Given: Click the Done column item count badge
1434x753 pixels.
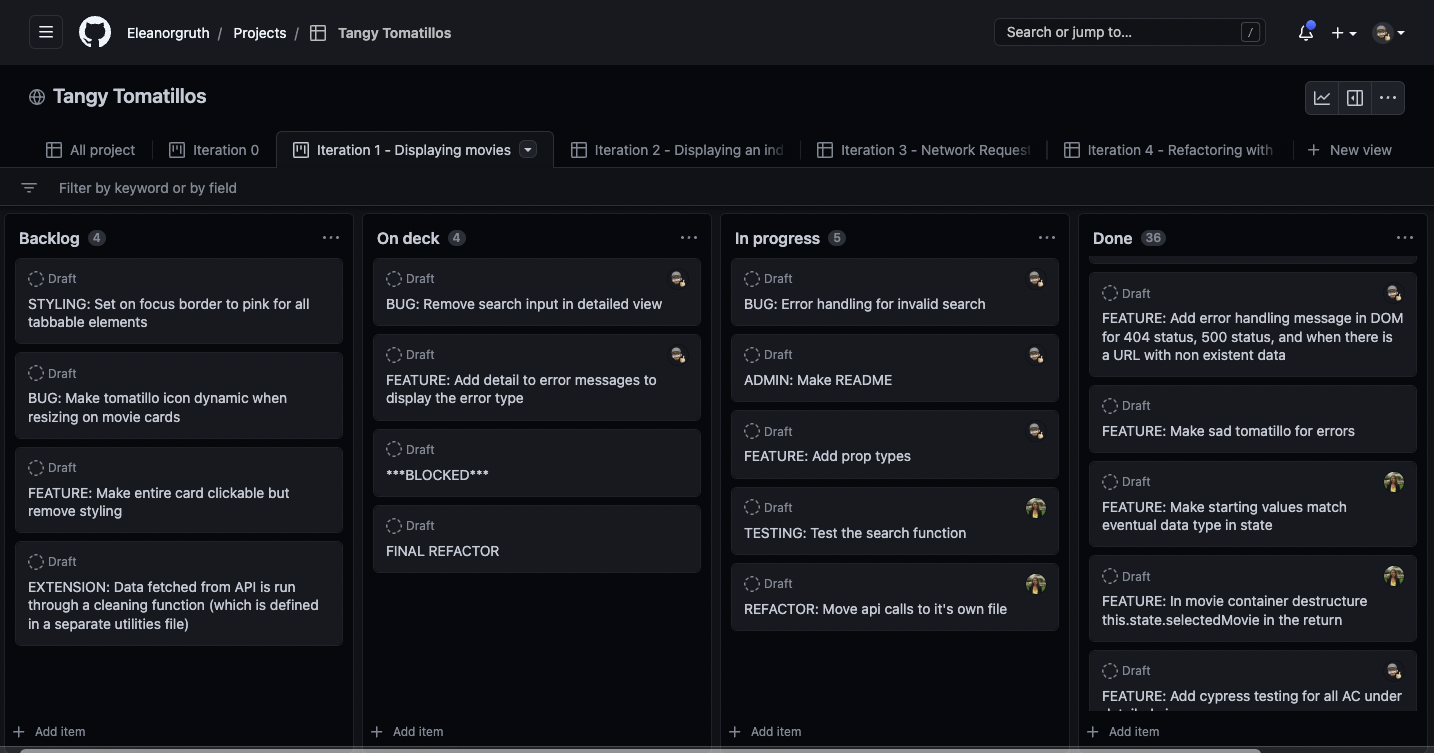Looking at the screenshot, I should point(1153,238).
